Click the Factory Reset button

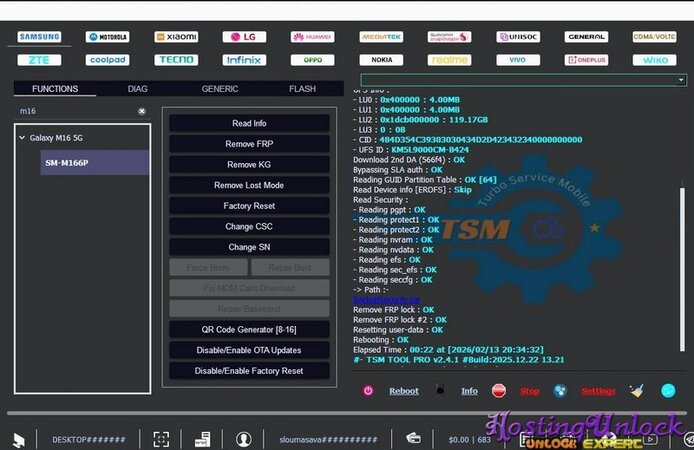(x=249, y=206)
